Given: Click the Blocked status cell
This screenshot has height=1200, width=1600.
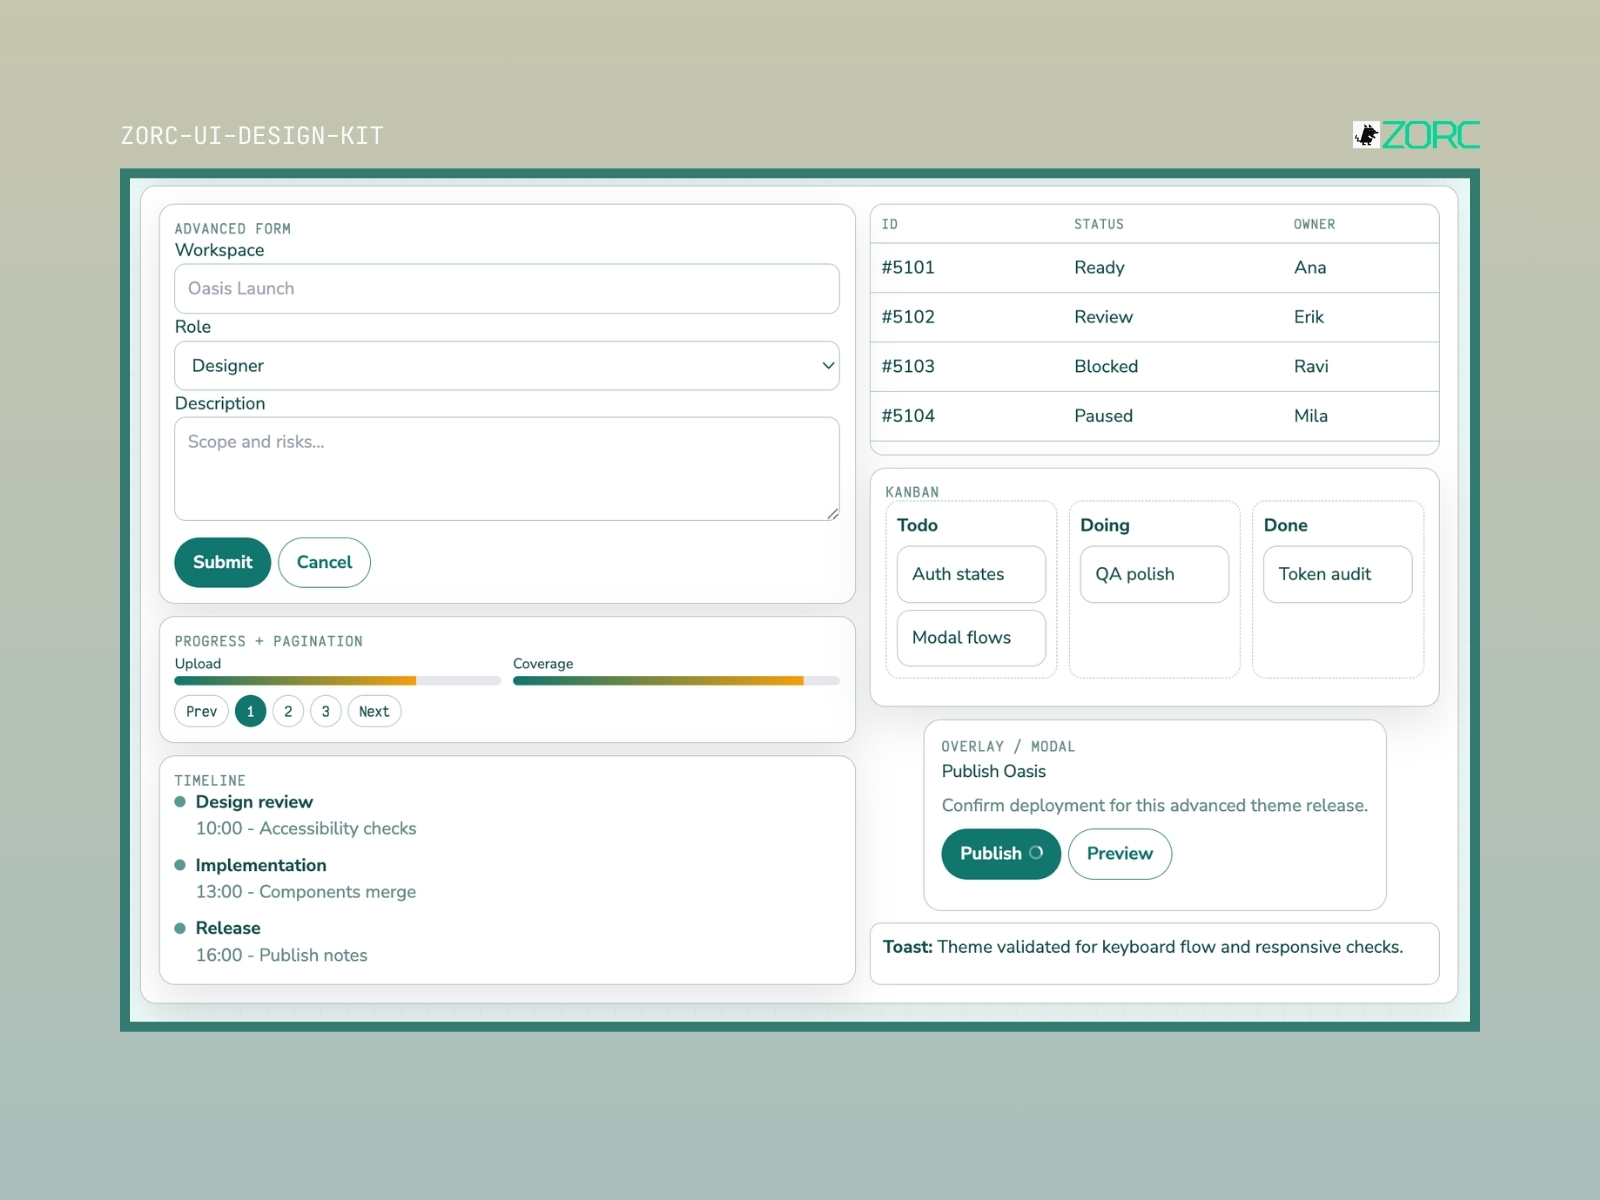Looking at the screenshot, I should tap(1106, 367).
